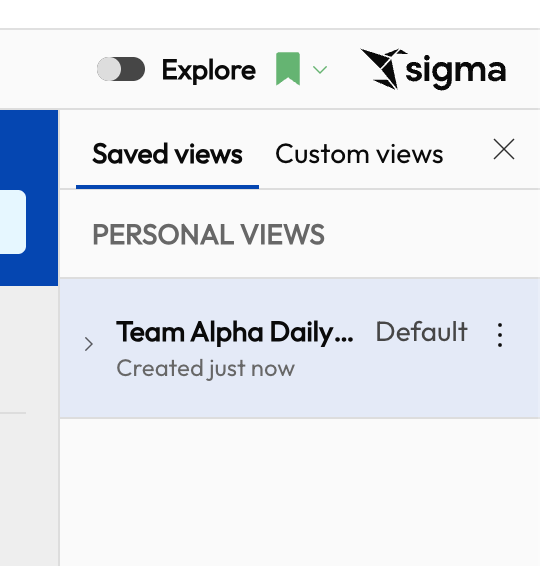Click the Sigma bird emblem
540x566 pixels.
(x=383, y=69)
